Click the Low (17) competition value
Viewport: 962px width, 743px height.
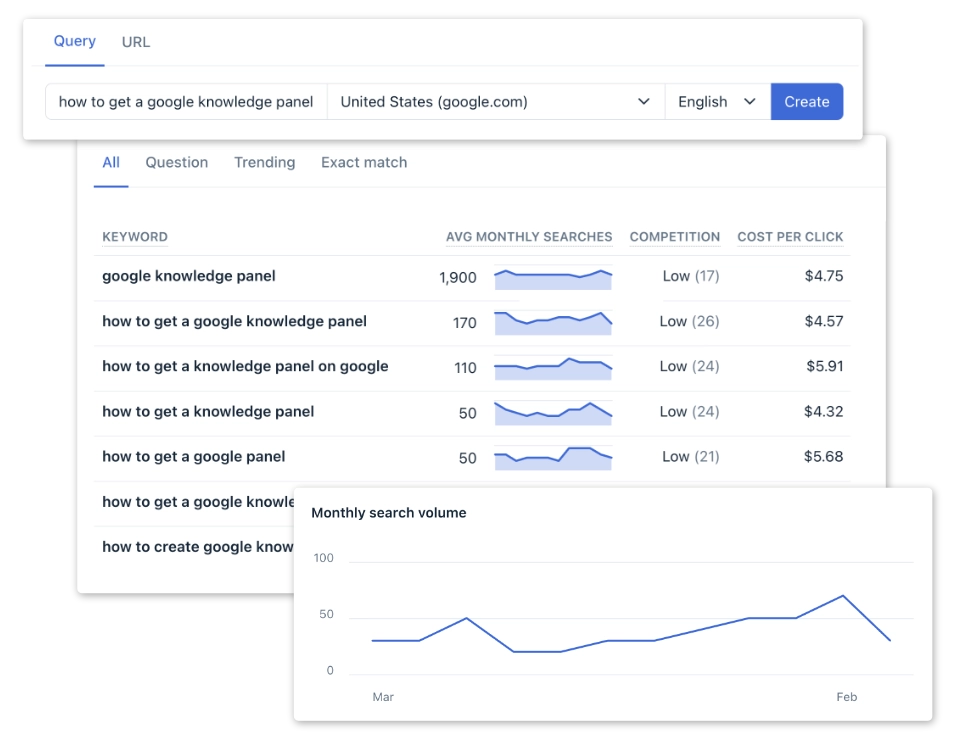tap(691, 276)
